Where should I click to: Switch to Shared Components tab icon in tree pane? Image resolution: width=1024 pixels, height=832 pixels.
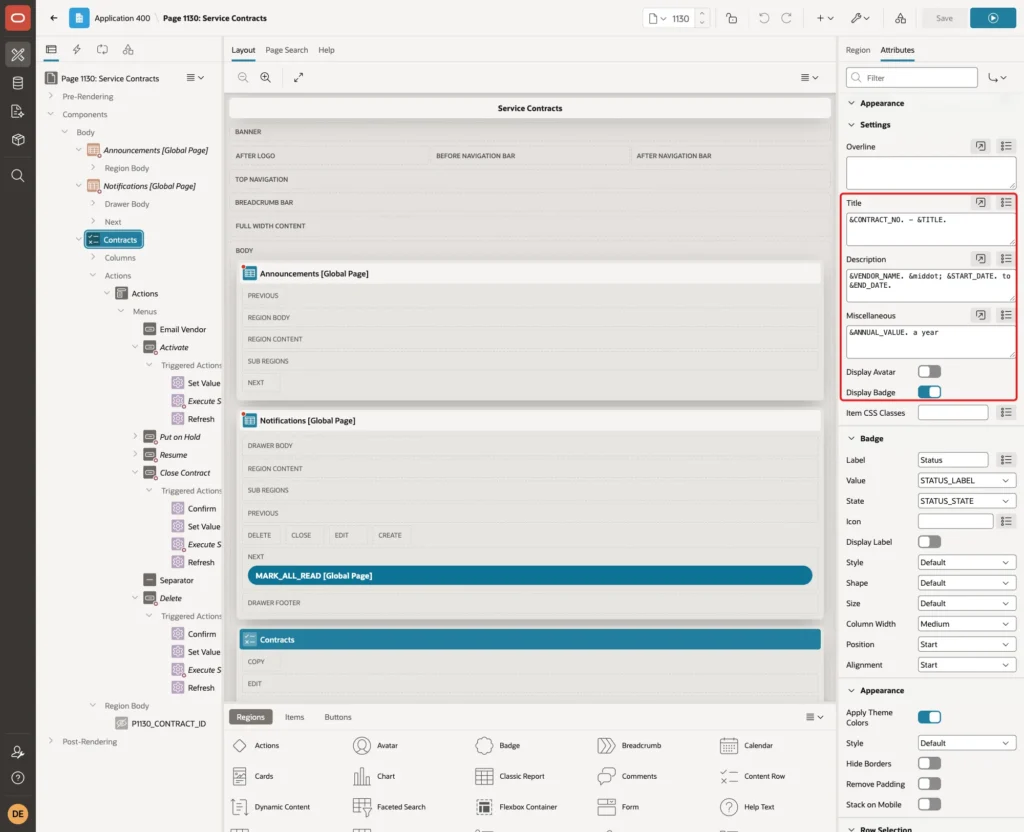click(128, 50)
